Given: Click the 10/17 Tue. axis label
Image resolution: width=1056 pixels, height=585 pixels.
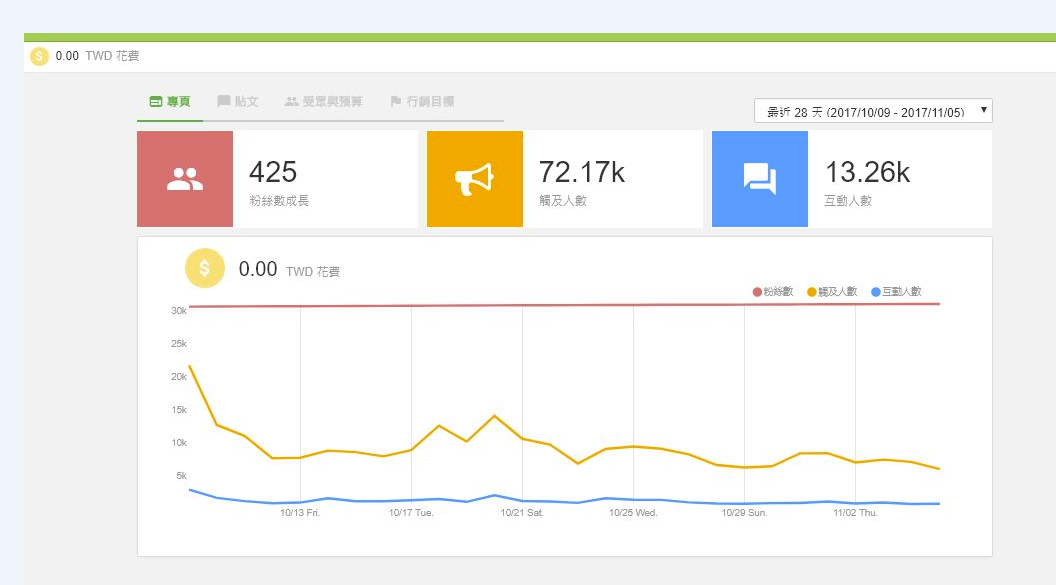Looking at the screenshot, I should pos(411,513).
